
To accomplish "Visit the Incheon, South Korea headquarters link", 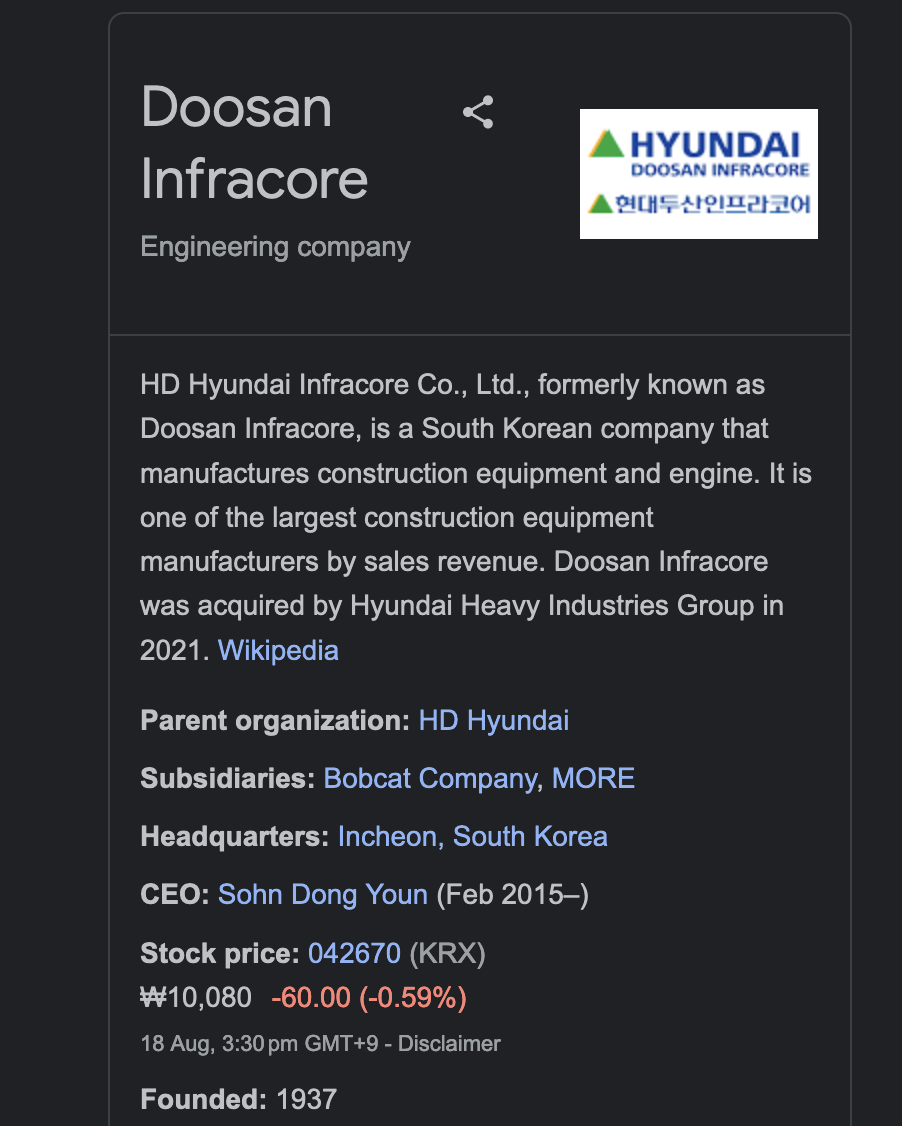I will point(473,837).
